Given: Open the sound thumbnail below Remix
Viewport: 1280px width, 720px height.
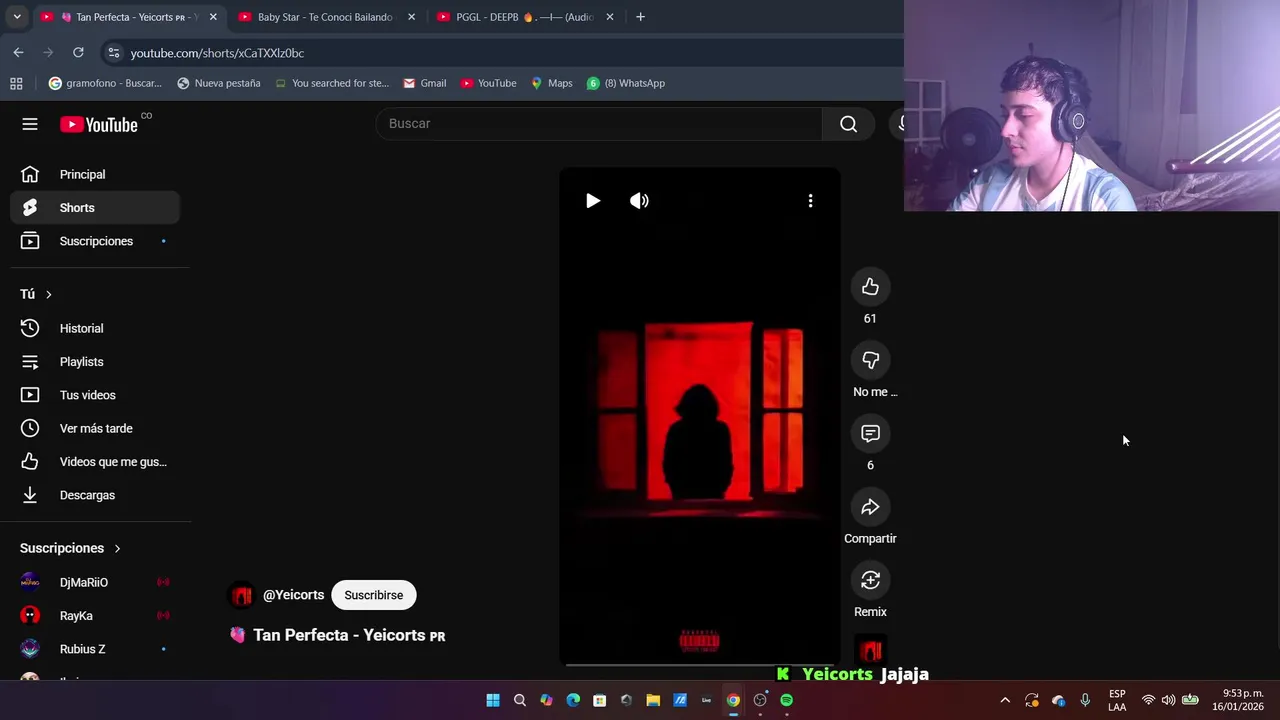Looking at the screenshot, I should pyautogui.click(x=870, y=650).
